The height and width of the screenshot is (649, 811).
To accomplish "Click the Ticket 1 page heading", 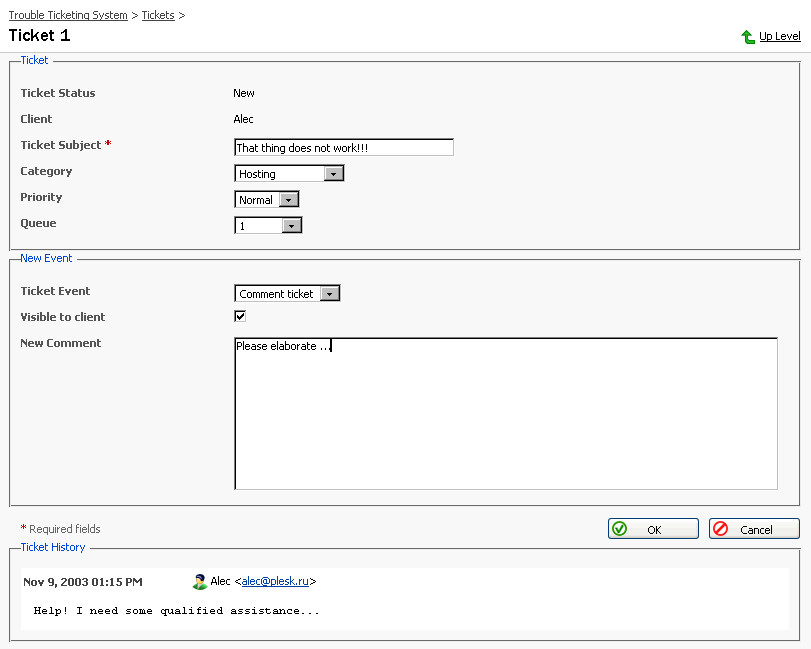I will [x=40, y=36].
